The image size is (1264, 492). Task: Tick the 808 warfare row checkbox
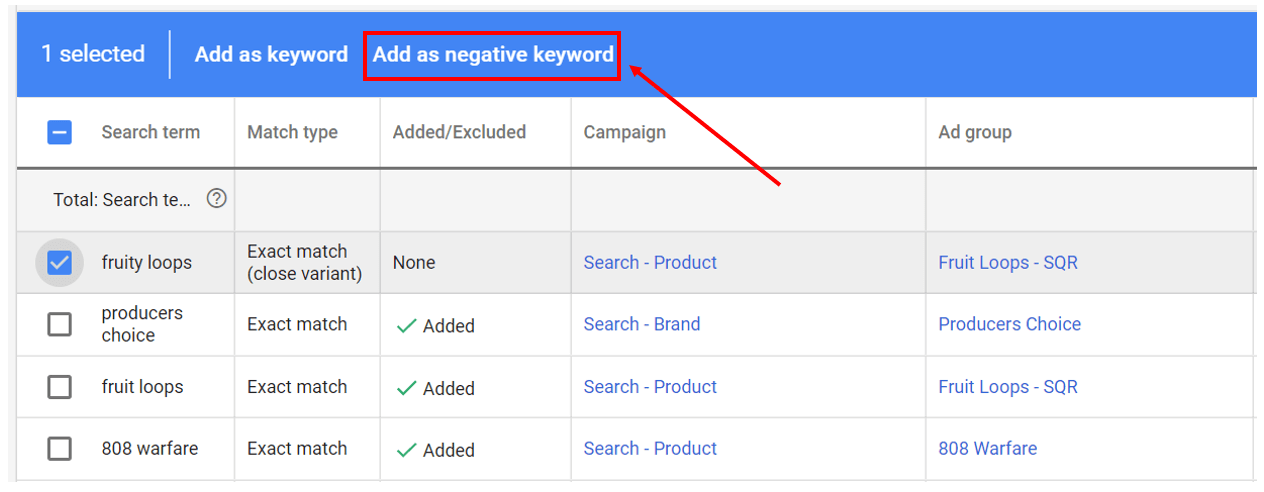tap(60, 449)
